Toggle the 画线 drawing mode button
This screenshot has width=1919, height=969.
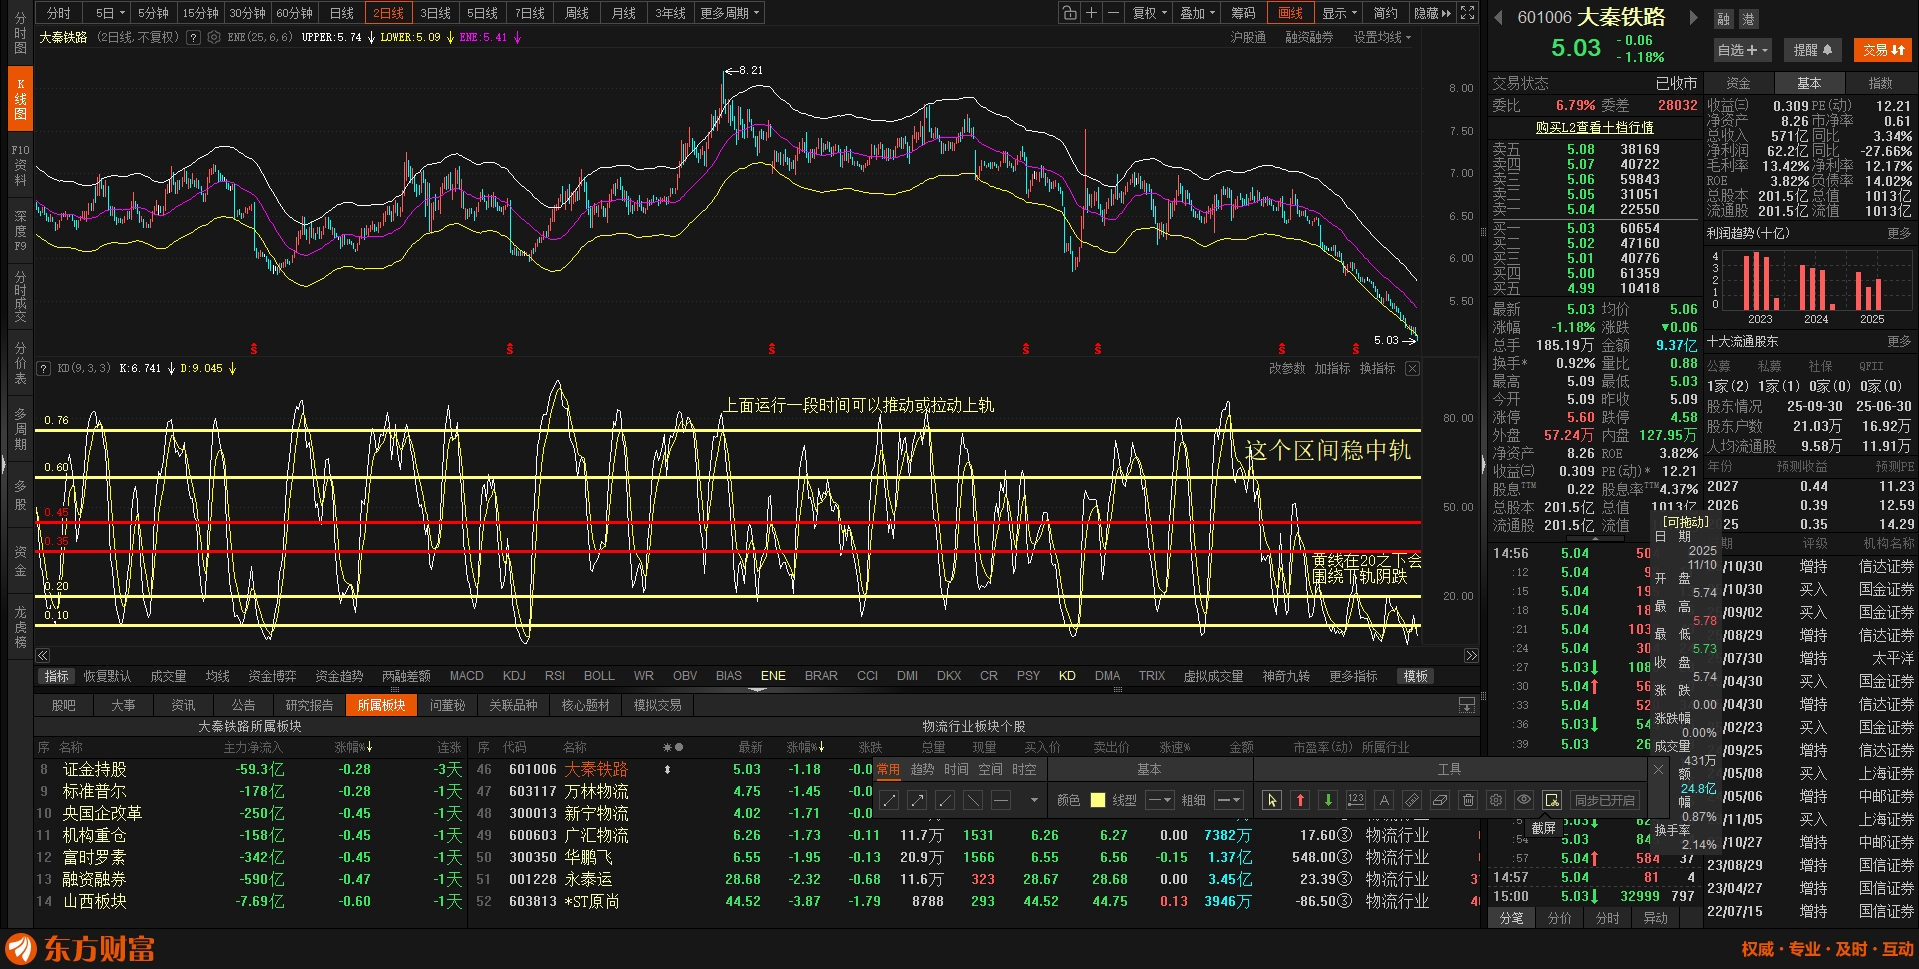1290,13
